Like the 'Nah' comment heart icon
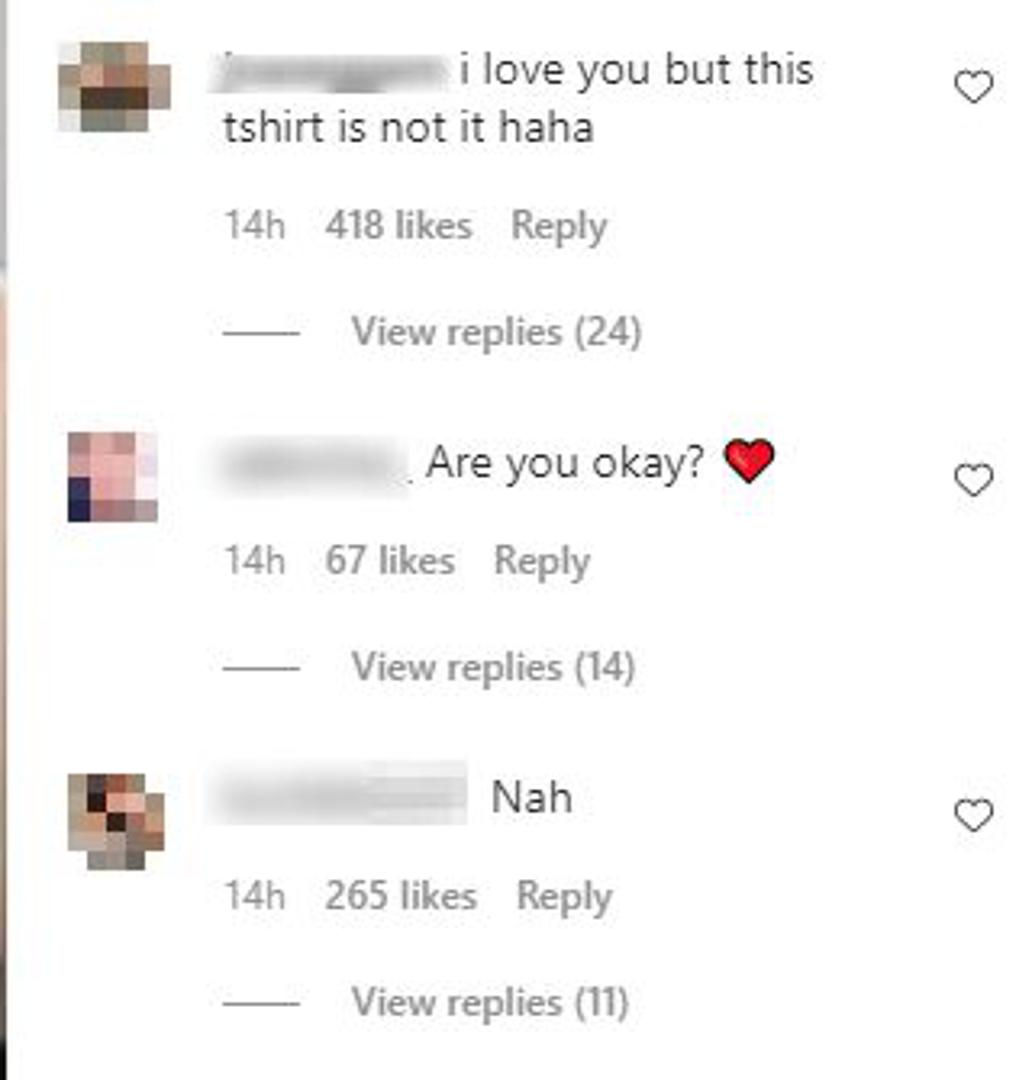1032x1080 pixels. tap(973, 815)
